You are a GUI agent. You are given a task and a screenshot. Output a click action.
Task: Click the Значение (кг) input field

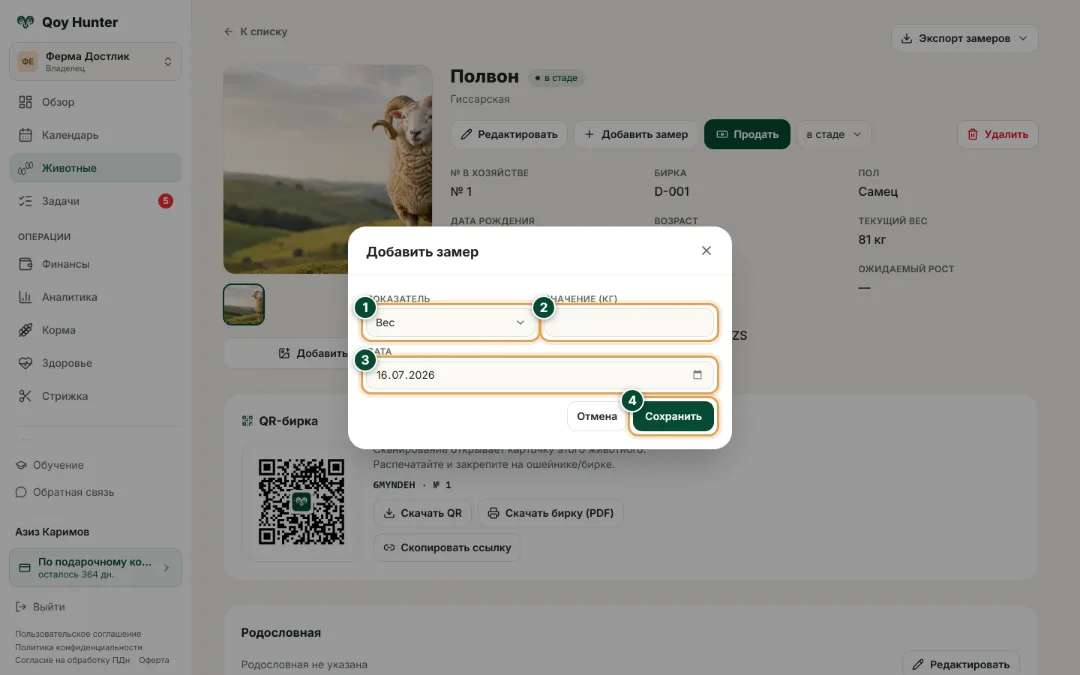[x=629, y=322]
